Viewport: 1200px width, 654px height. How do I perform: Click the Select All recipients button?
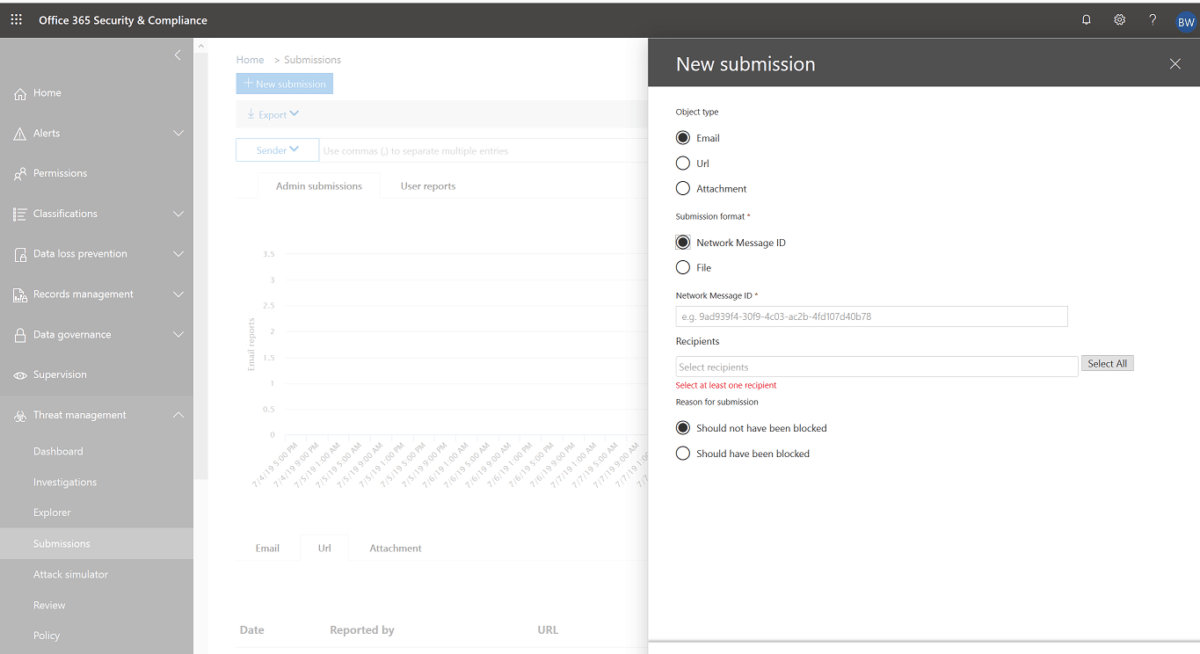[1107, 364]
